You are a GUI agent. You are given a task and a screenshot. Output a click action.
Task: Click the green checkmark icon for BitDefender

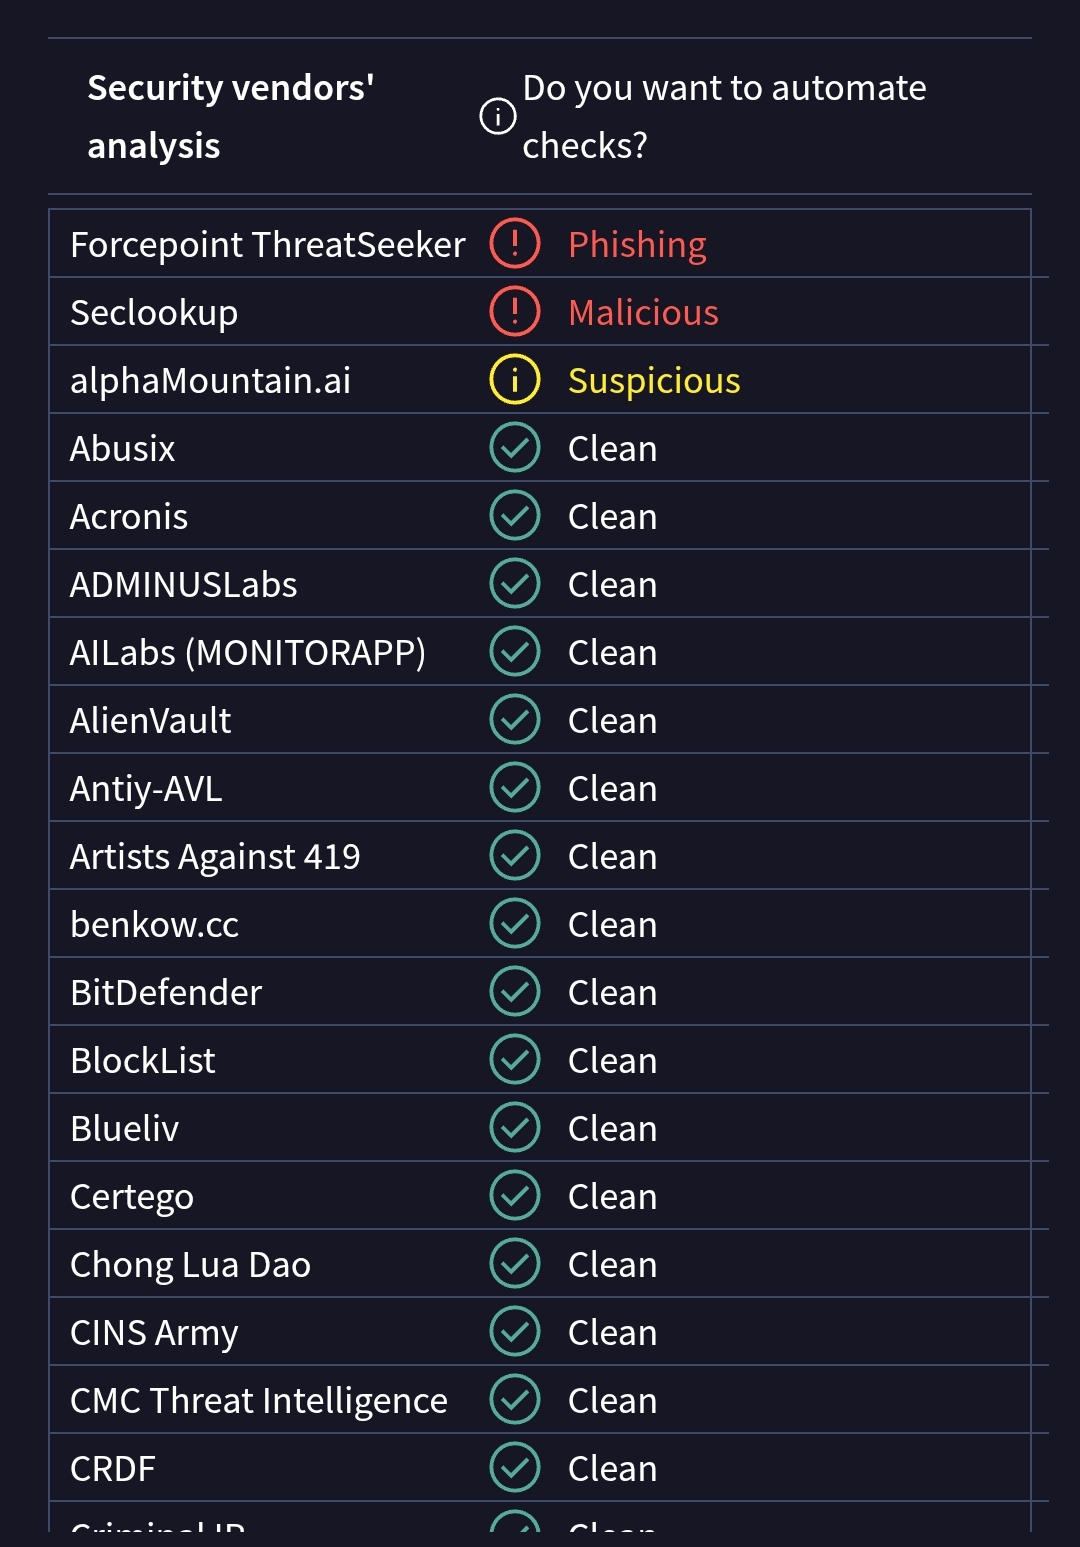(515, 992)
